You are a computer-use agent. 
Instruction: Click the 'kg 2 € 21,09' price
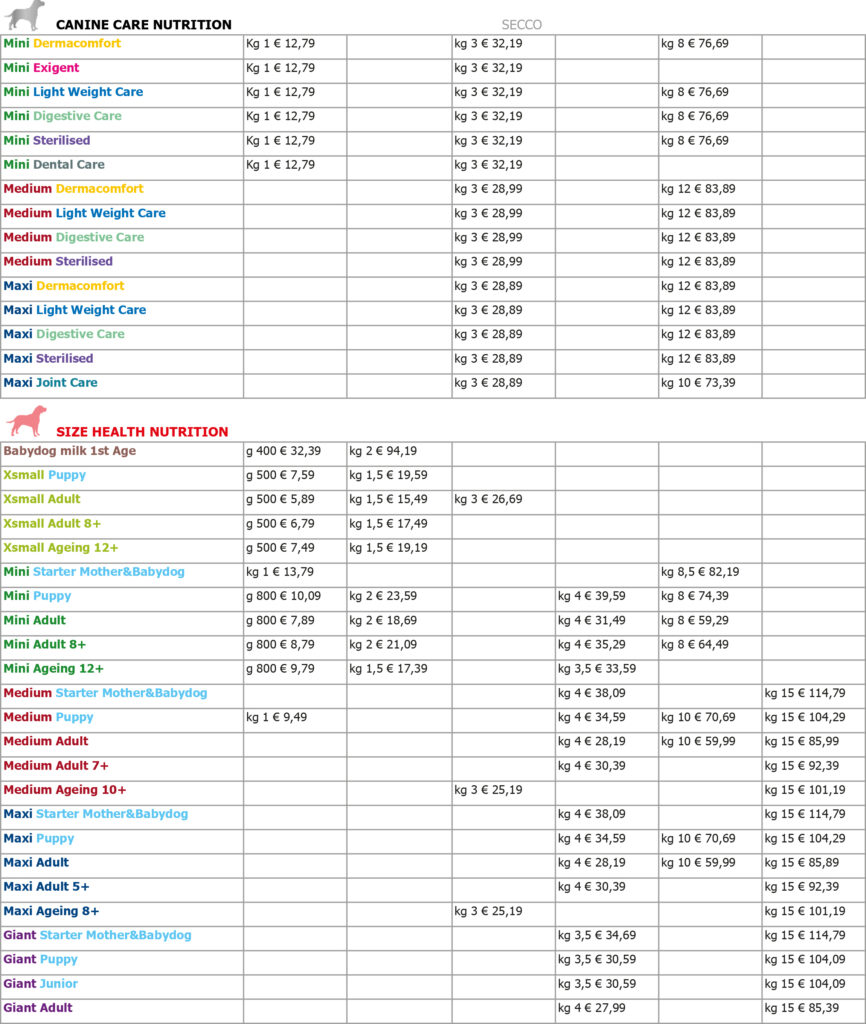[383, 645]
